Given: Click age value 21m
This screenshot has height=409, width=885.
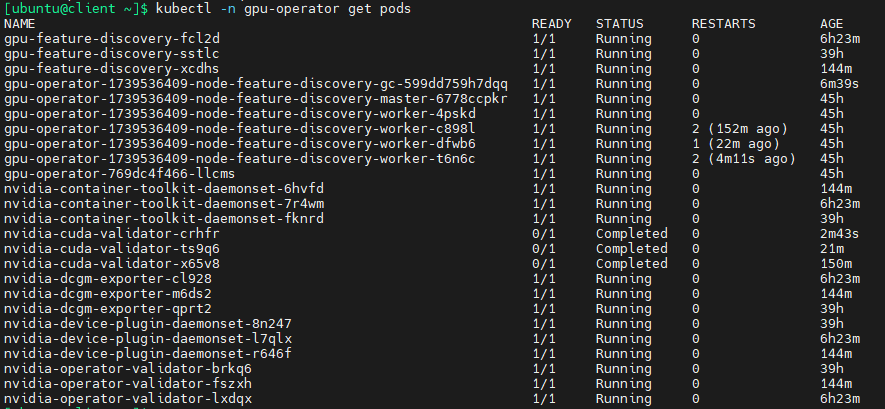Looking at the screenshot, I should coord(832,249).
